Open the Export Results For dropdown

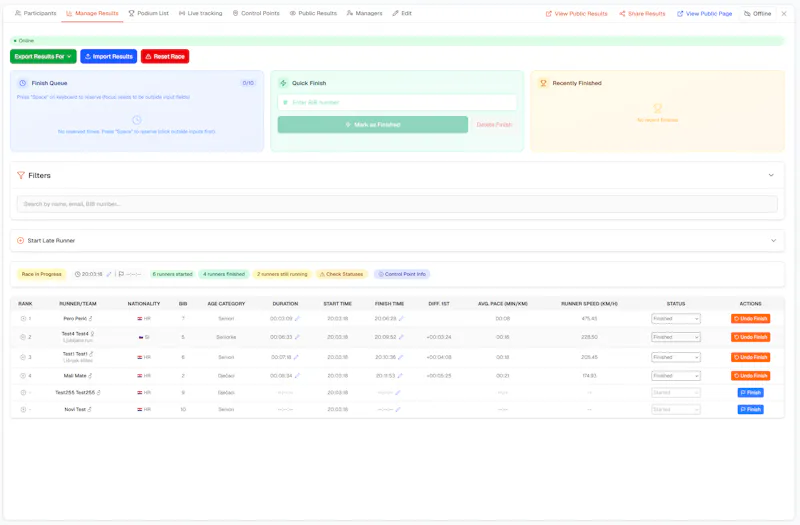click(43, 57)
